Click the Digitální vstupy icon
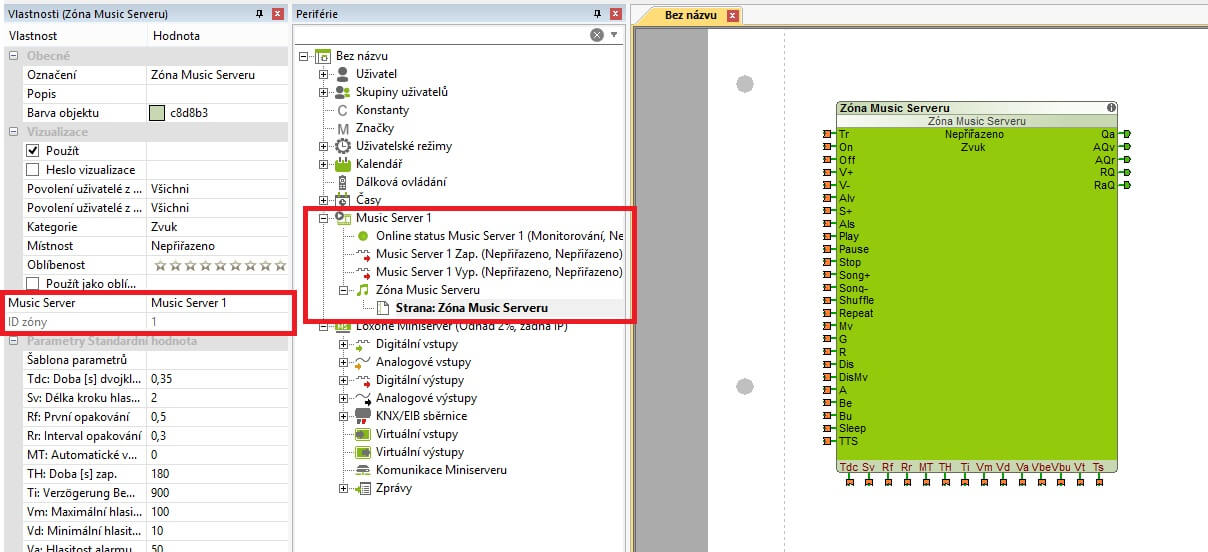 [363, 344]
